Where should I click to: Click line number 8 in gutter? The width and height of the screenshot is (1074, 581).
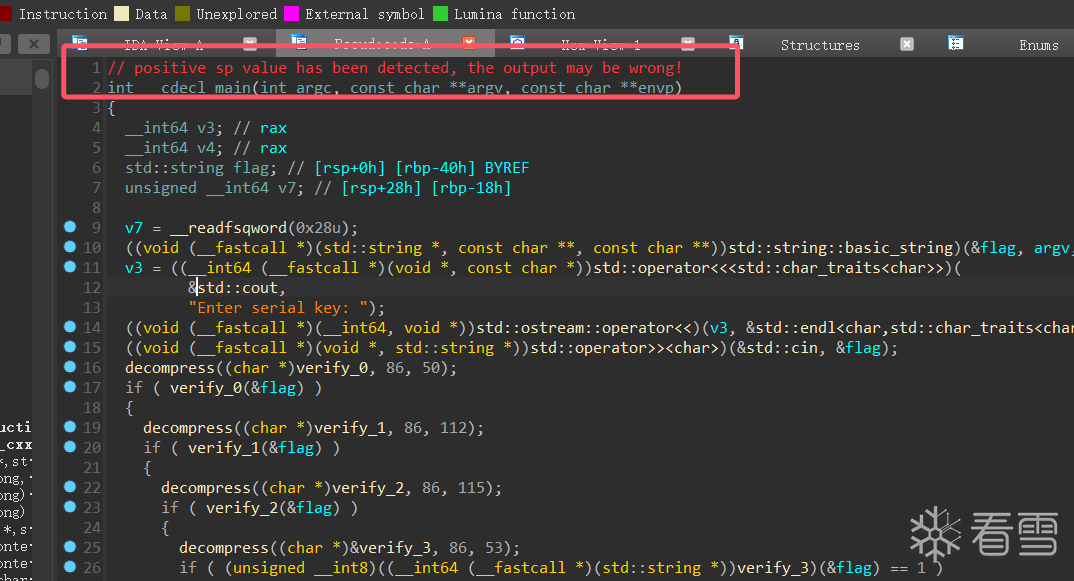(96, 208)
